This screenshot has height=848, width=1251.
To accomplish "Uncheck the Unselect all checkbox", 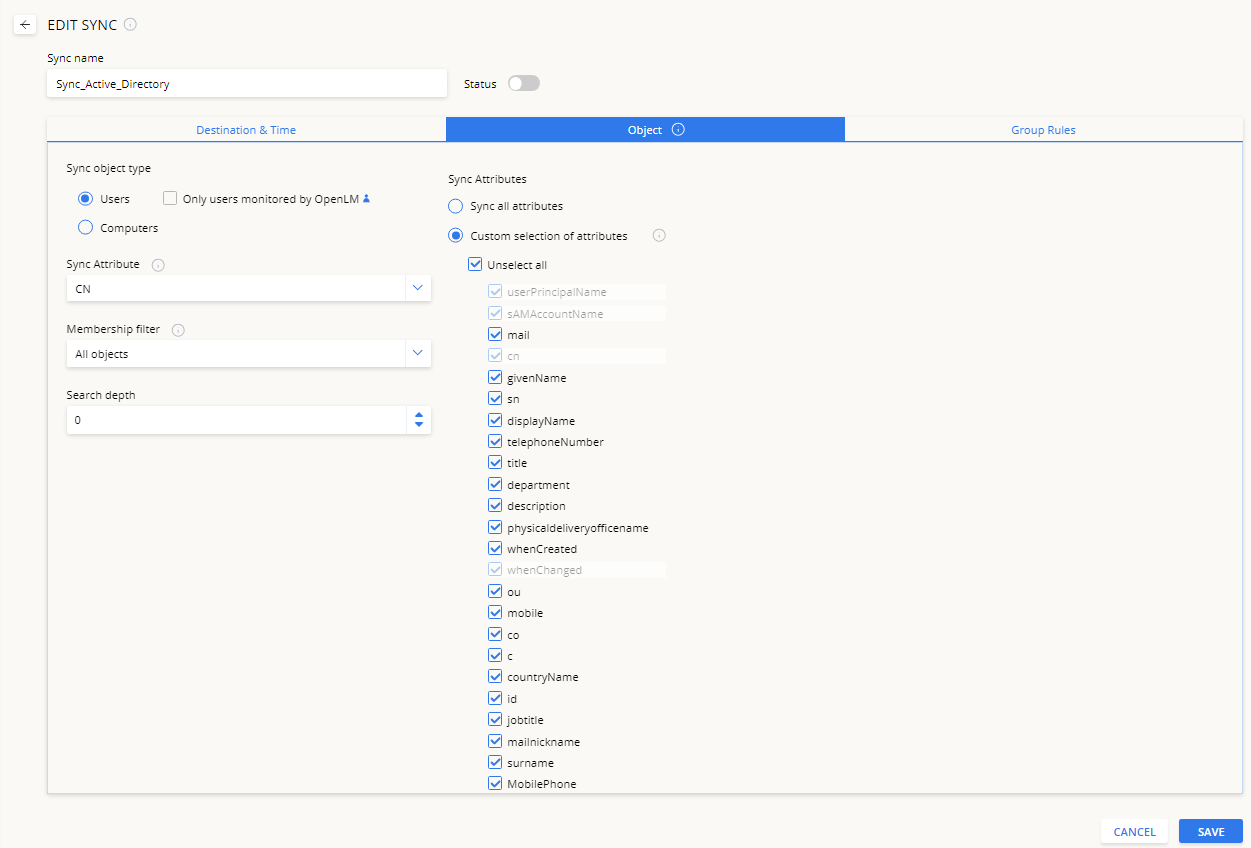I will [475, 265].
